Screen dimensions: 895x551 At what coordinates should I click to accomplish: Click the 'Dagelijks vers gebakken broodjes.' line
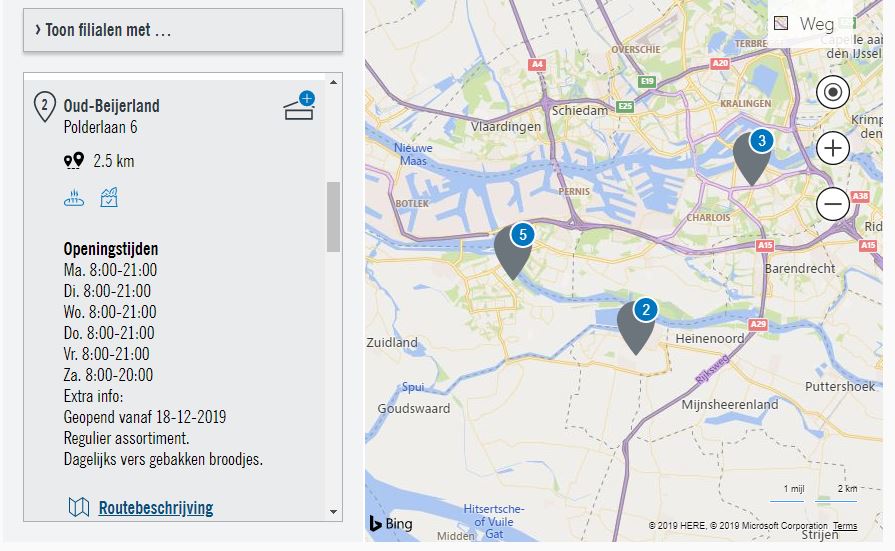pyautogui.click(x=163, y=459)
